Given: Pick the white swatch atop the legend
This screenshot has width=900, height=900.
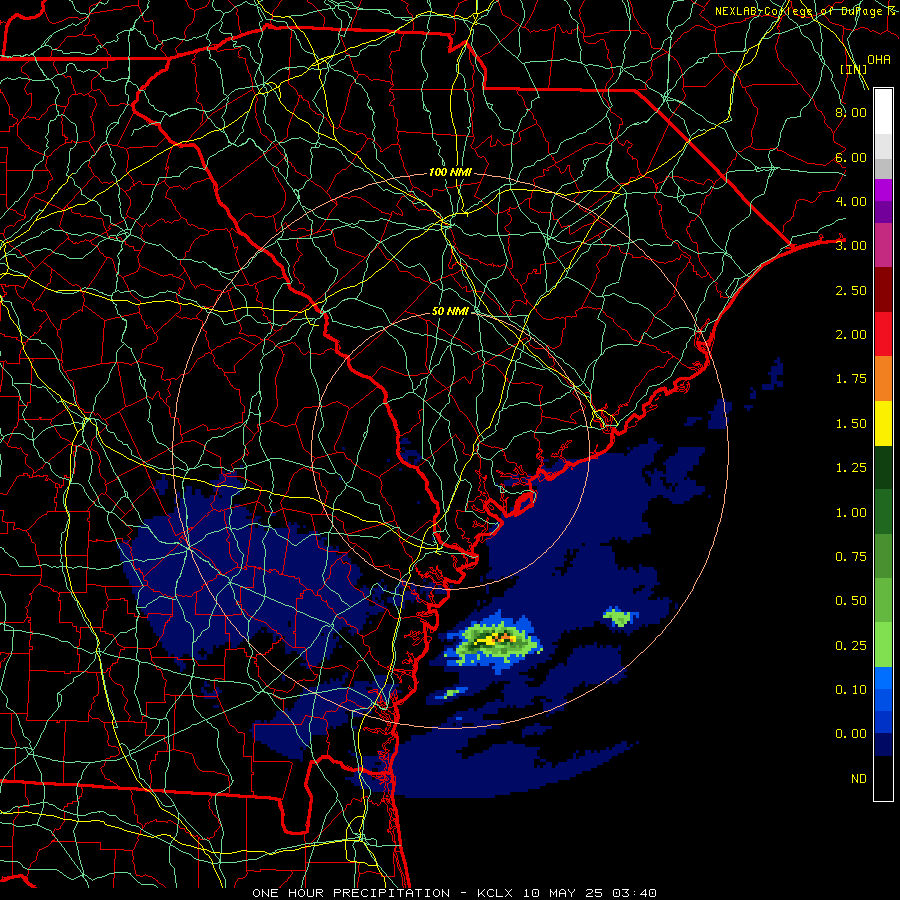Looking at the screenshot, I should pos(883,112).
